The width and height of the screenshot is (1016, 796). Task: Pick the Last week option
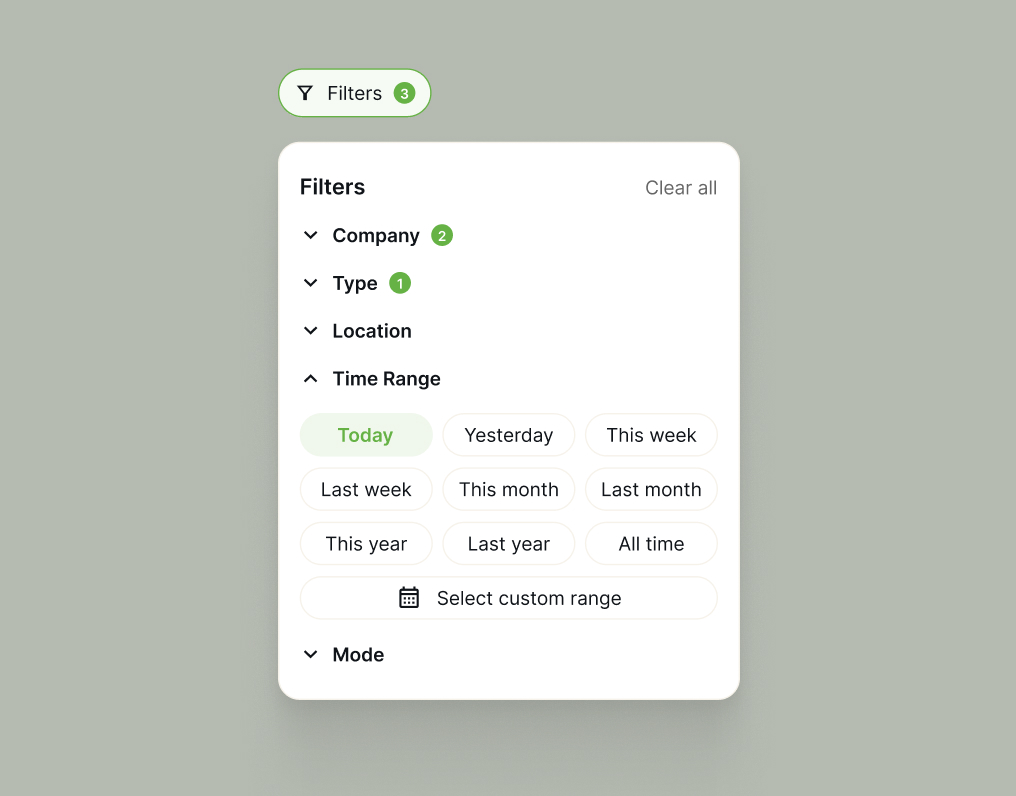tap(366, 490)
